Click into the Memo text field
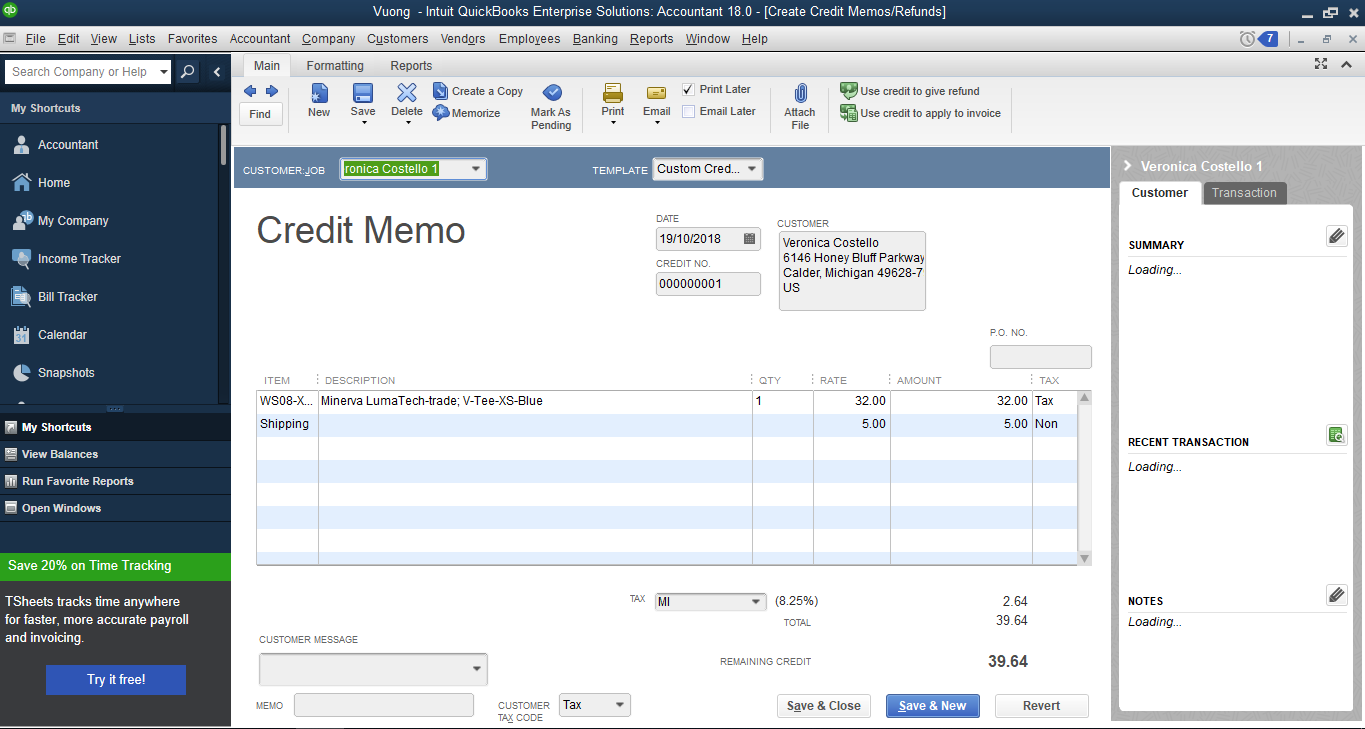Screen dimensions: 1365x729 pyautogui.click(x=383, y=706)
